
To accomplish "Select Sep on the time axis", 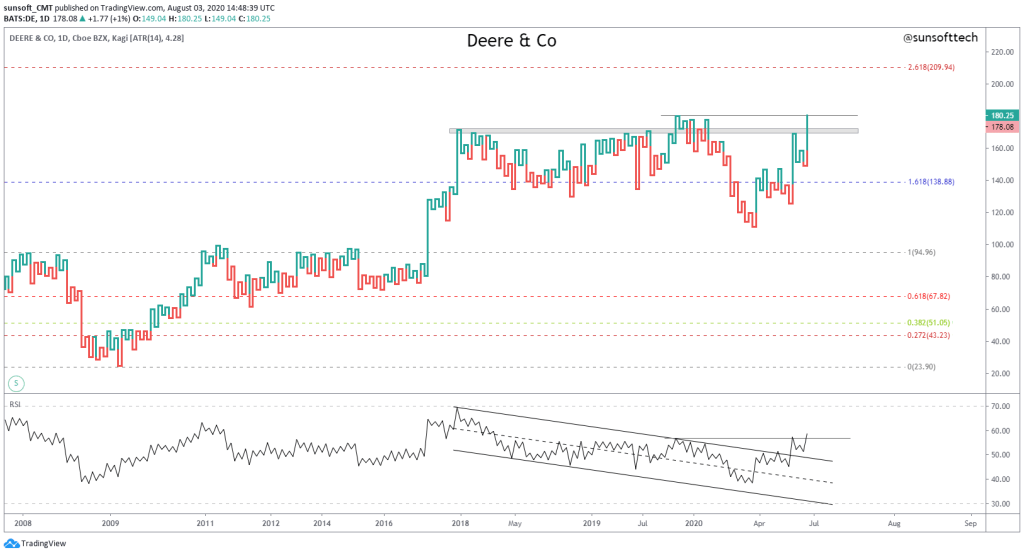I will 969,522.
